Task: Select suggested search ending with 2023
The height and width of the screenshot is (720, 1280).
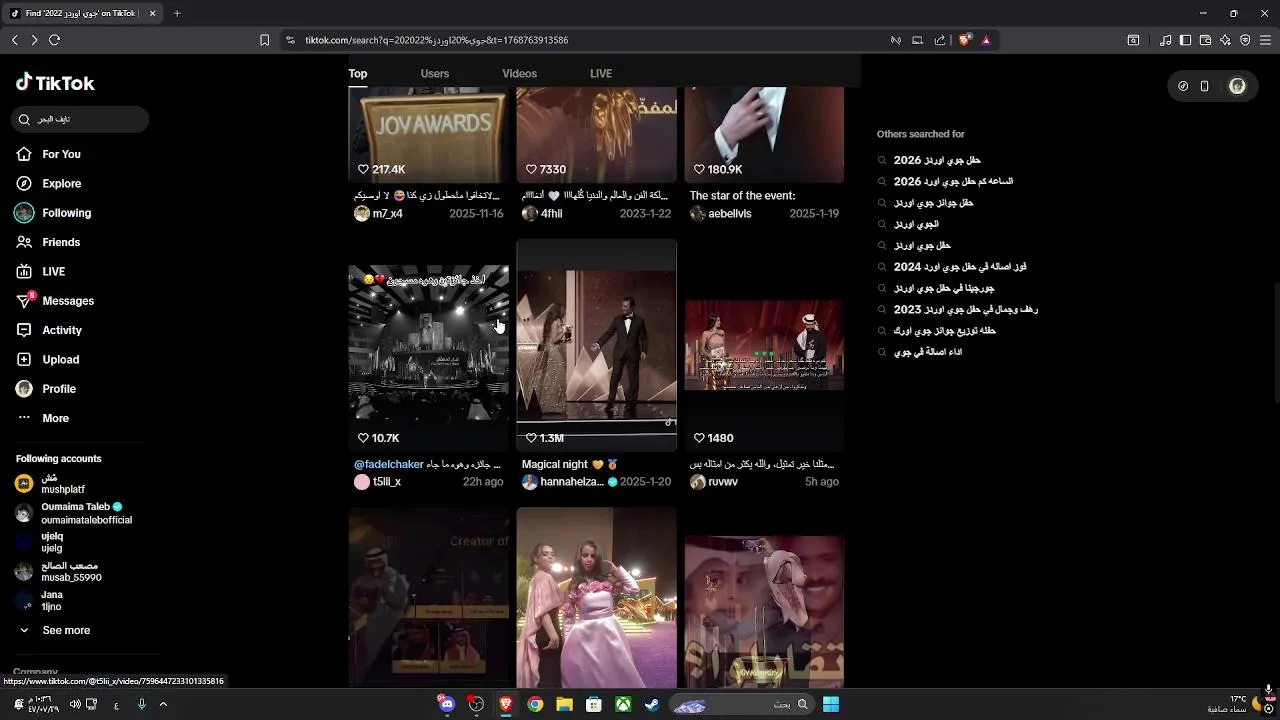Action: coord(965,310)
